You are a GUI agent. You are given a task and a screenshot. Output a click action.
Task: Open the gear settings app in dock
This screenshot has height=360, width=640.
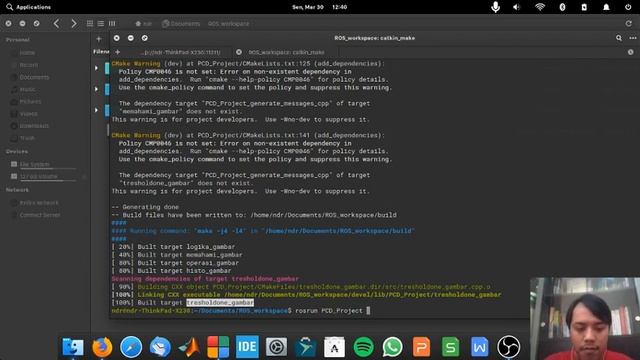(276, 347)
